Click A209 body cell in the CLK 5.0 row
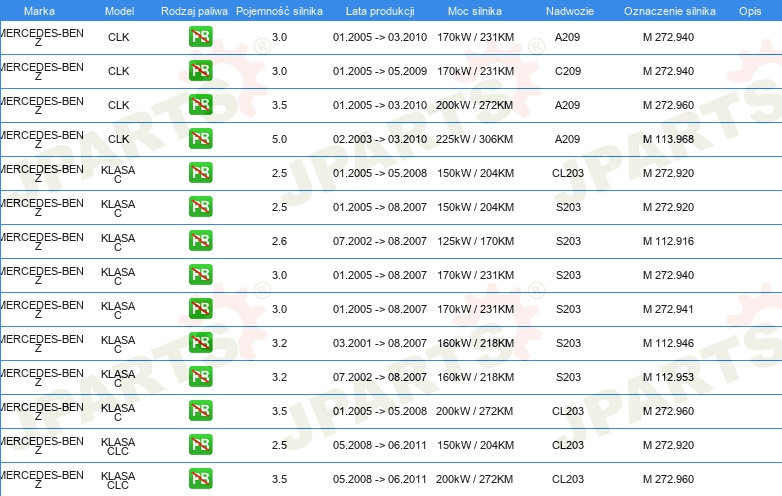 568,139
